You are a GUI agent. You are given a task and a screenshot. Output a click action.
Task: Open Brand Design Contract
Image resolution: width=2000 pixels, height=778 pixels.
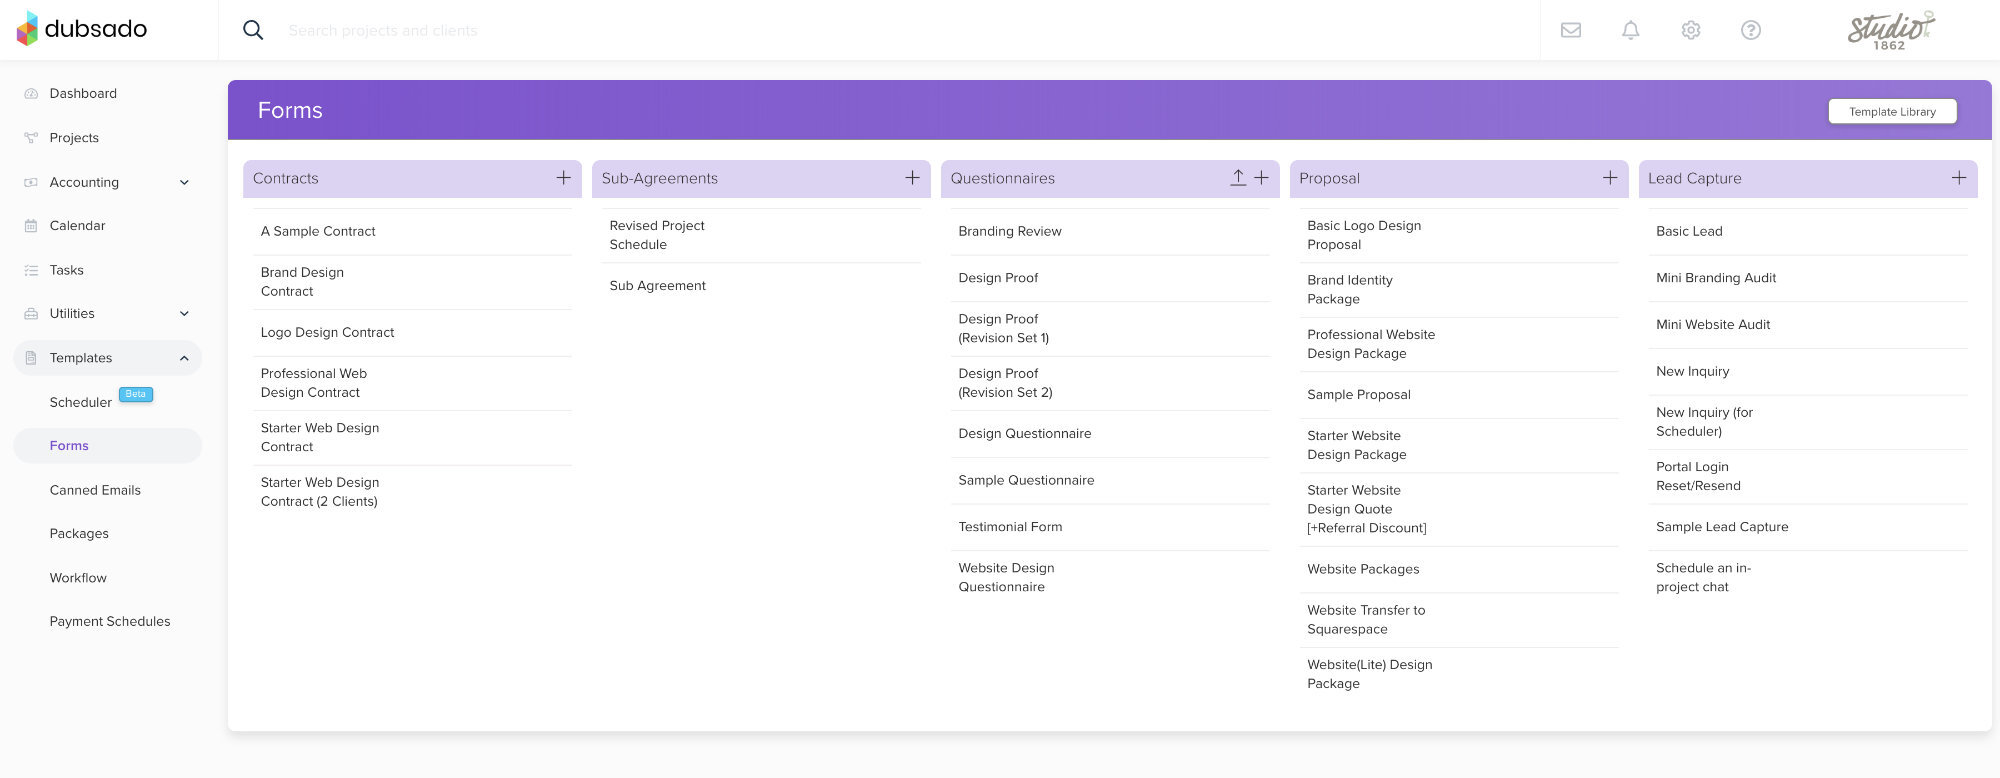coord(302,282)
